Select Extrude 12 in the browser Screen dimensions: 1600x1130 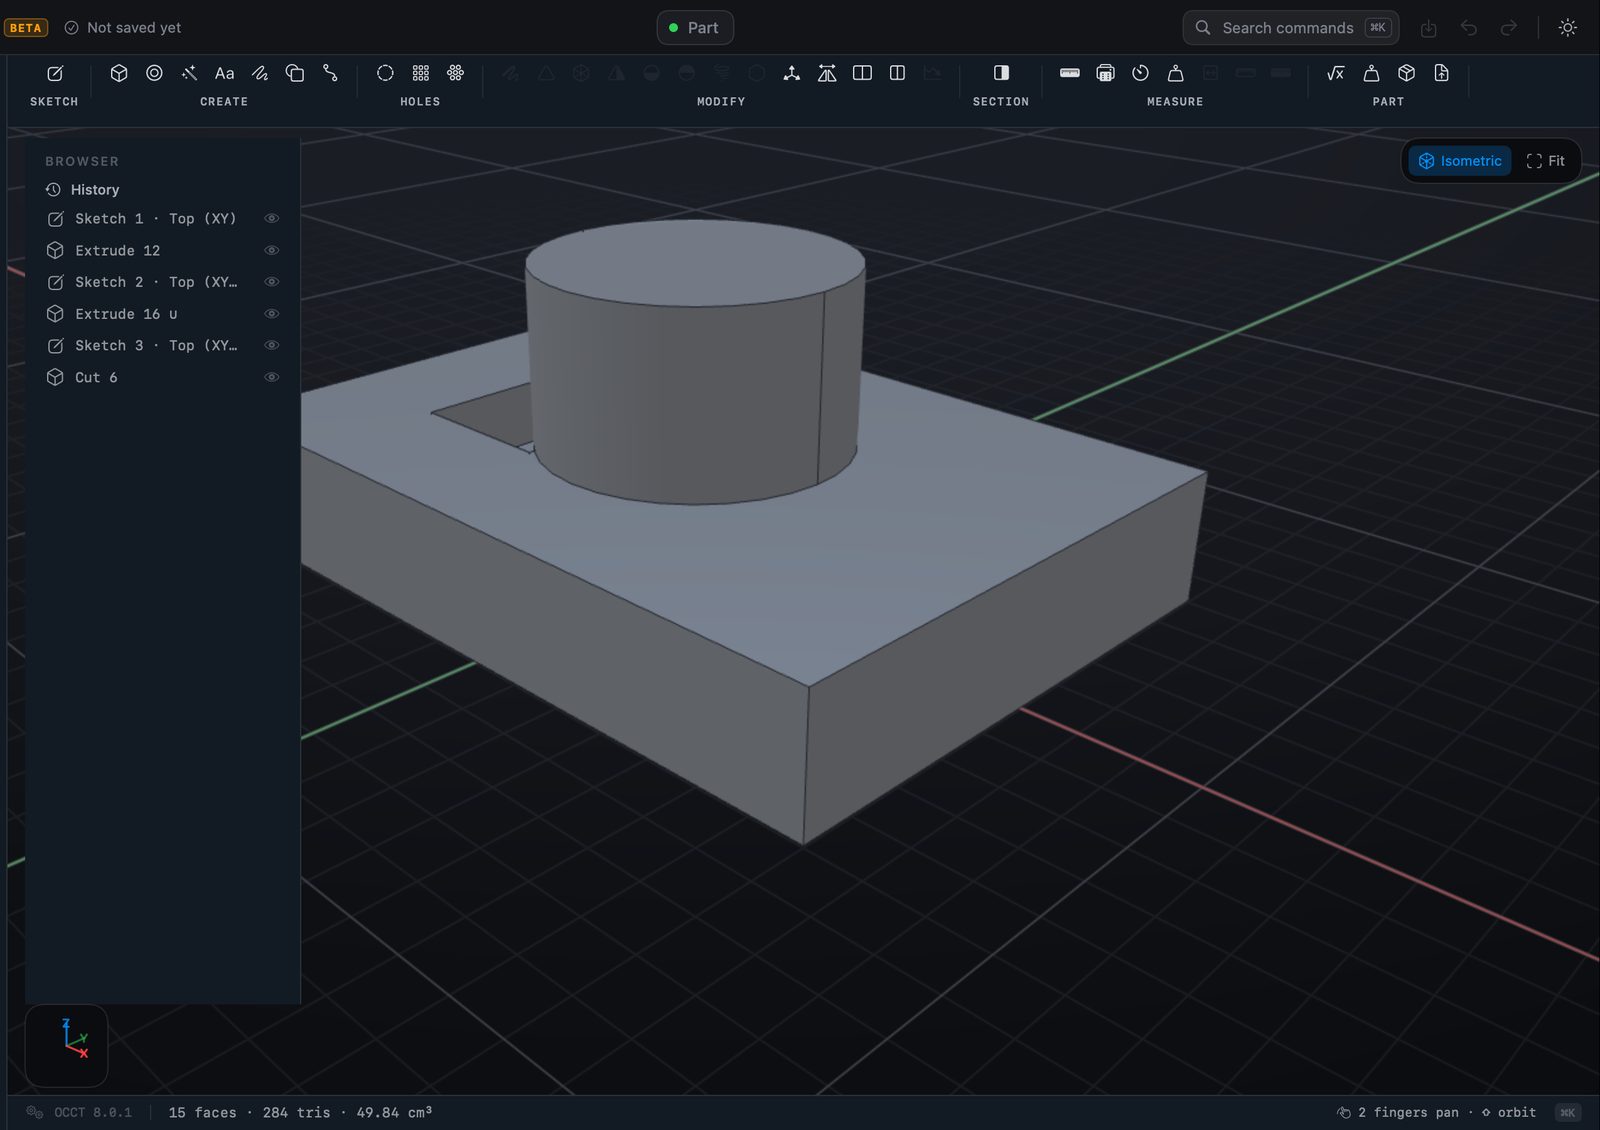(163, 250)
